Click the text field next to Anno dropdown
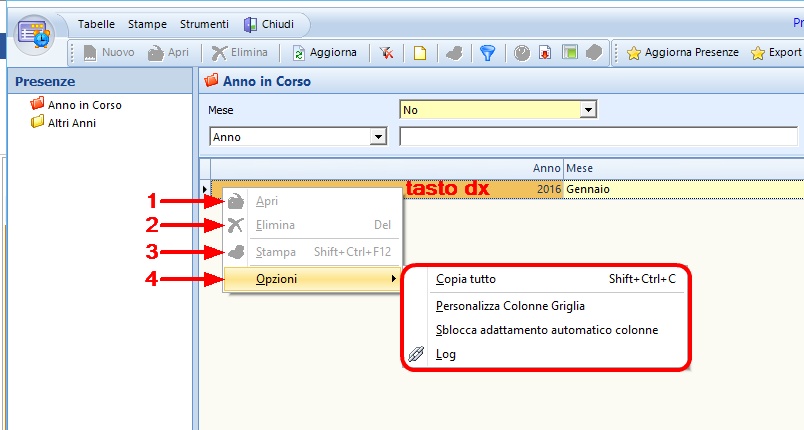Viewport: 804px width, 430px height. 600,136
